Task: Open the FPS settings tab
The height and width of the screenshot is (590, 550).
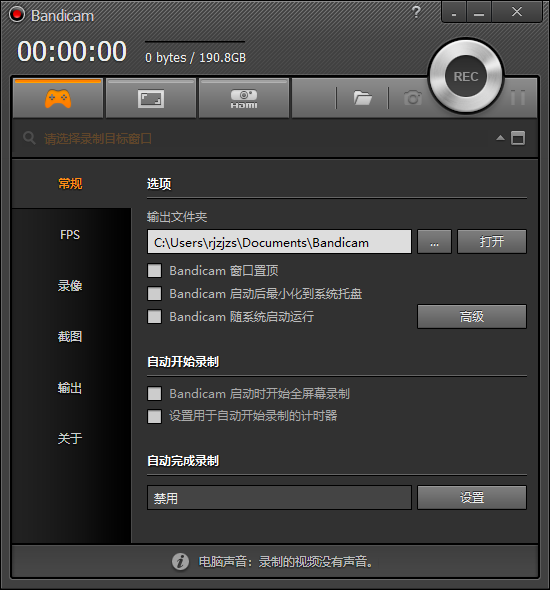Action: pos(70,234)
